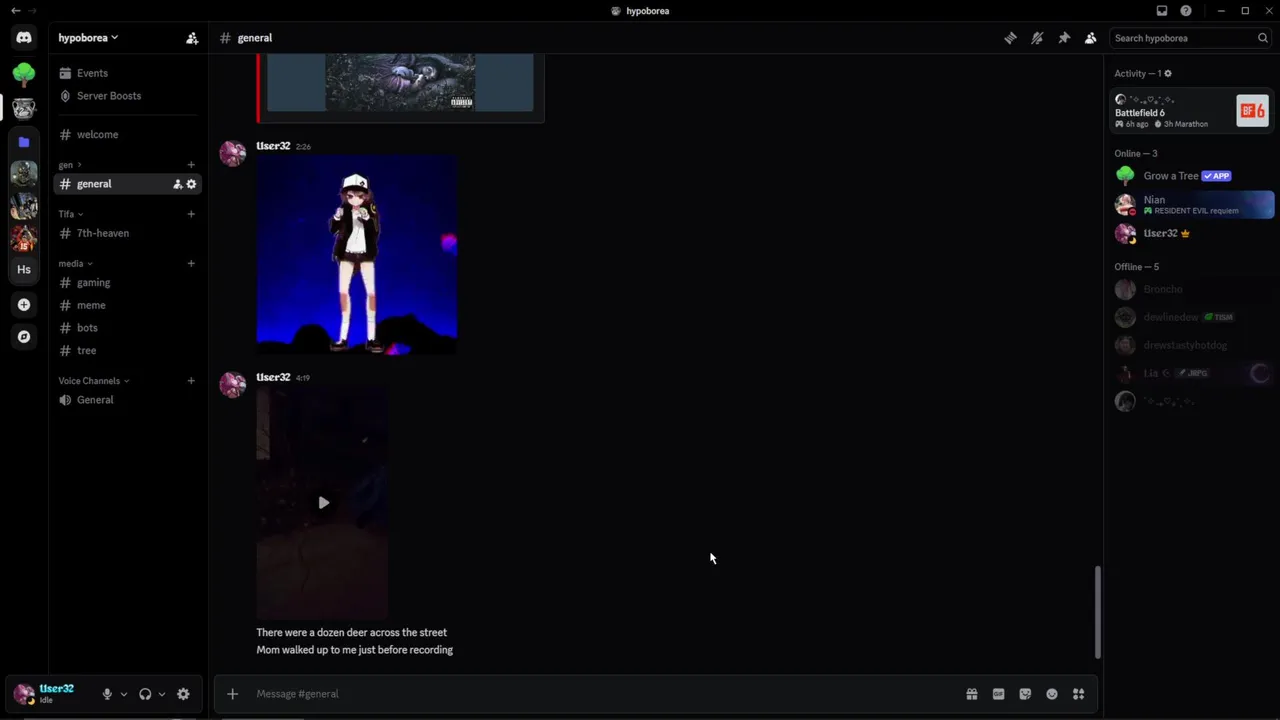This screenshot has height=720, width=1280.
Task: Invite people to hypoborea server icon
Action: [192, 38]
